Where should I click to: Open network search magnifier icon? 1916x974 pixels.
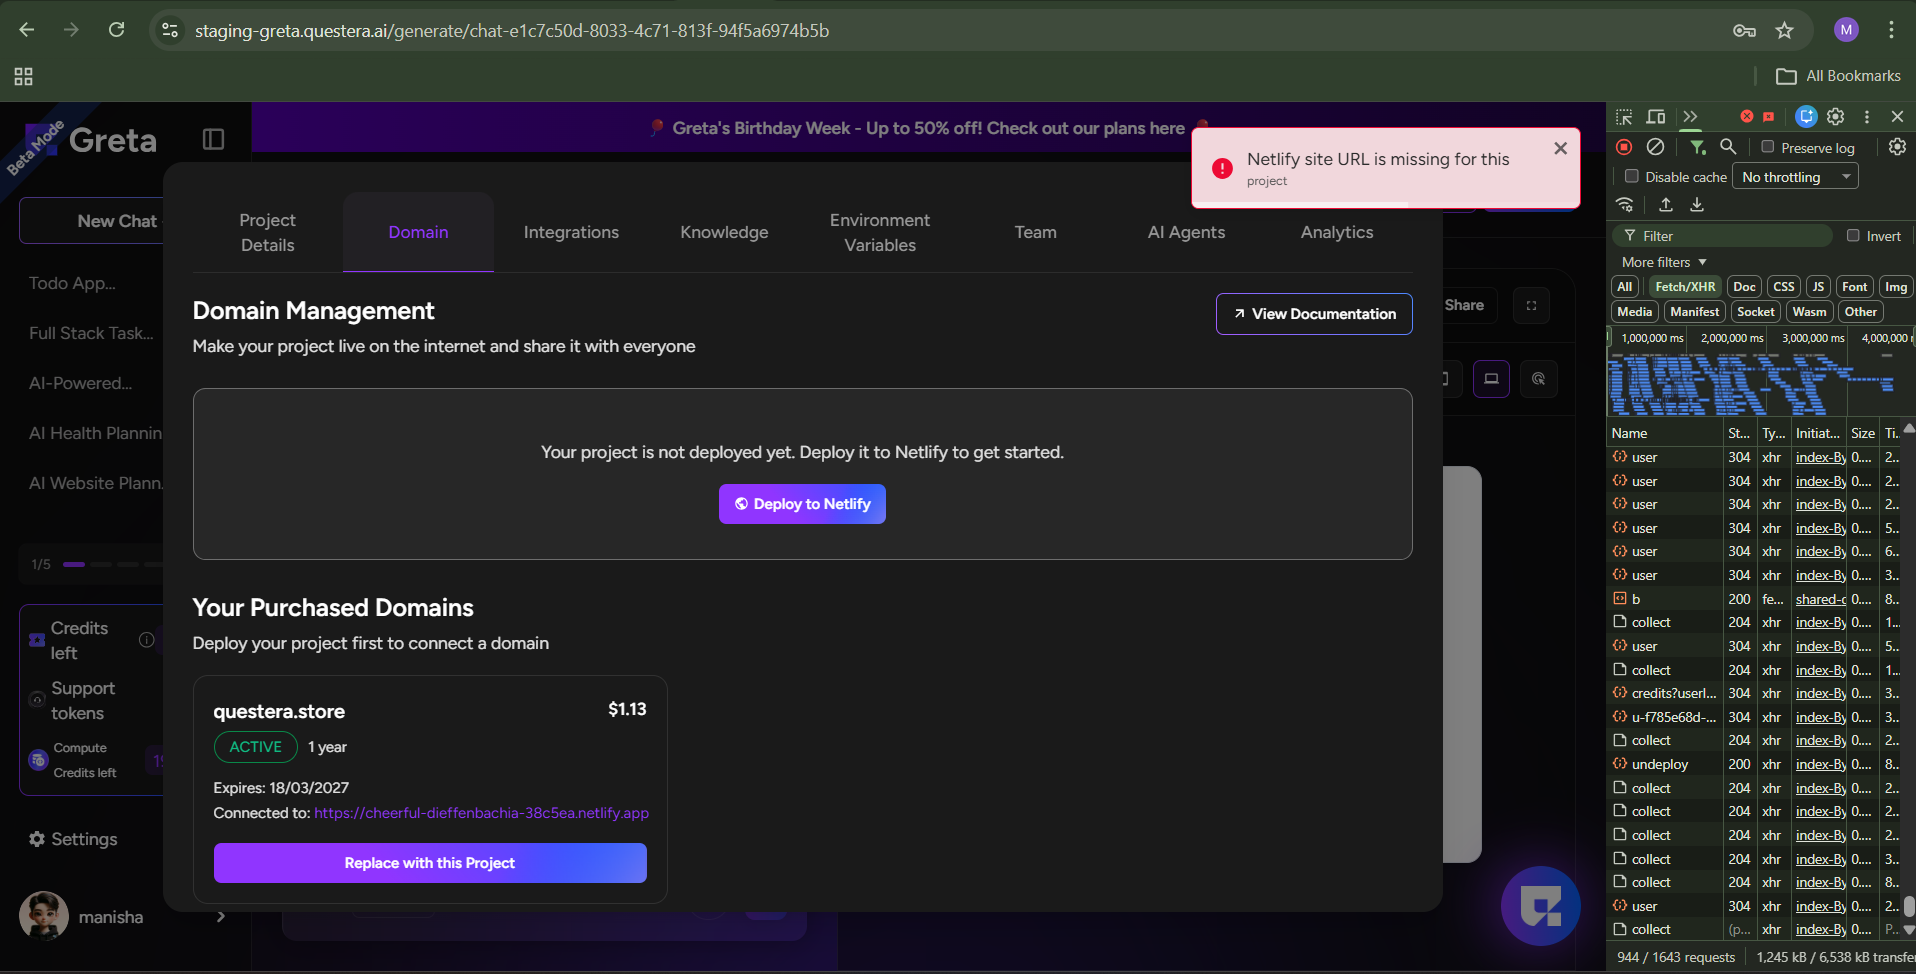tap(1728, 147)
